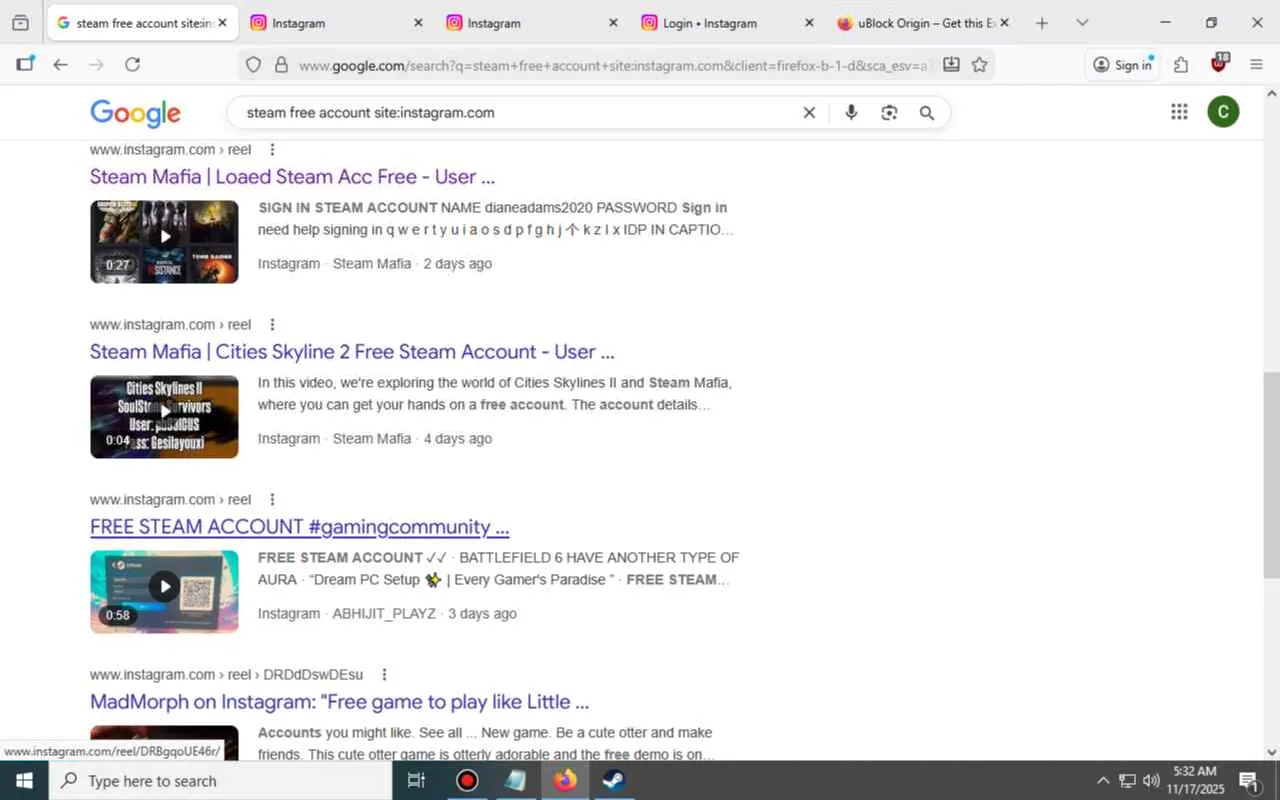Open the Loaed Steam Acc Free result link
Screen dimensions: 1280x800
[292, 177]
